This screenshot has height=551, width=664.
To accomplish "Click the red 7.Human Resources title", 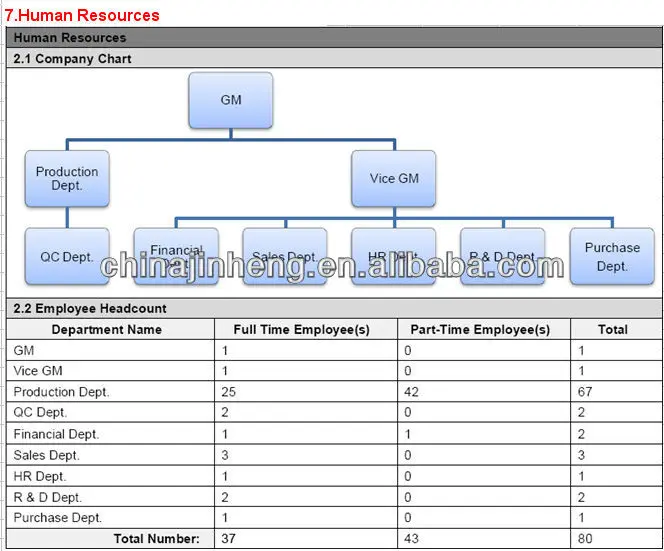I will [82, 15].
